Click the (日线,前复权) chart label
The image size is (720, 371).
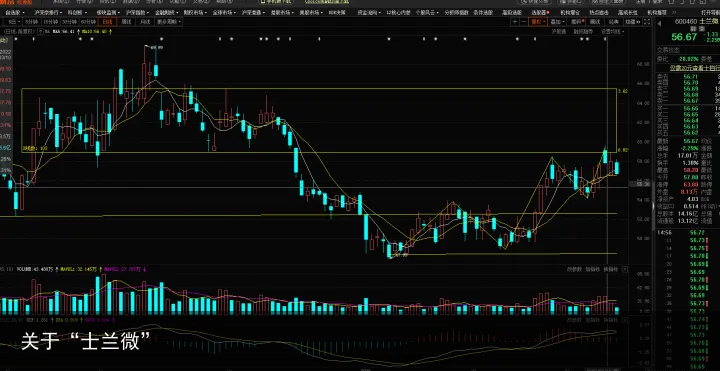[x=20, y=32]
